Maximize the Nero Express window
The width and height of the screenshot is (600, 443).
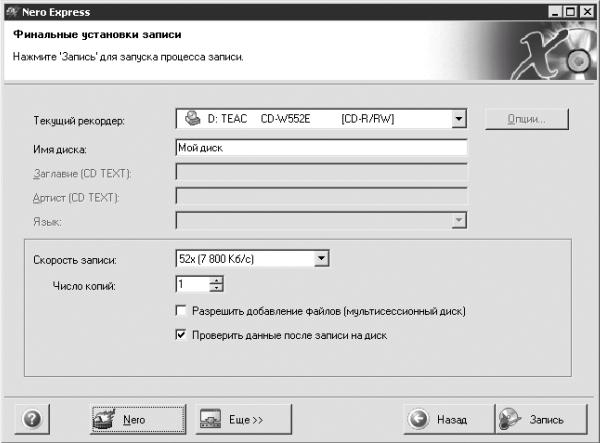pyautogui.click(x=570, y=12)
